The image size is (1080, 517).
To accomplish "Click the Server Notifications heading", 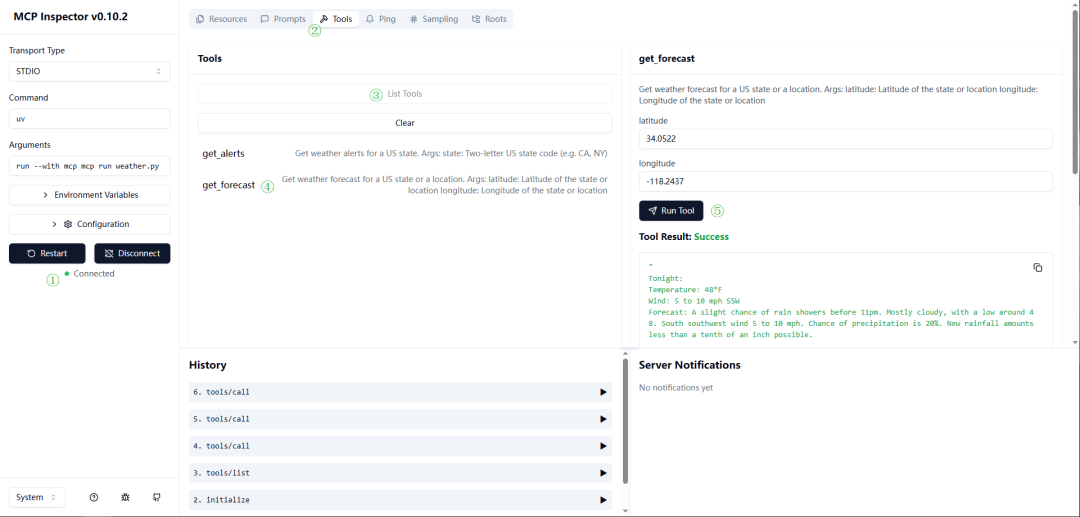I will [689, 365].
